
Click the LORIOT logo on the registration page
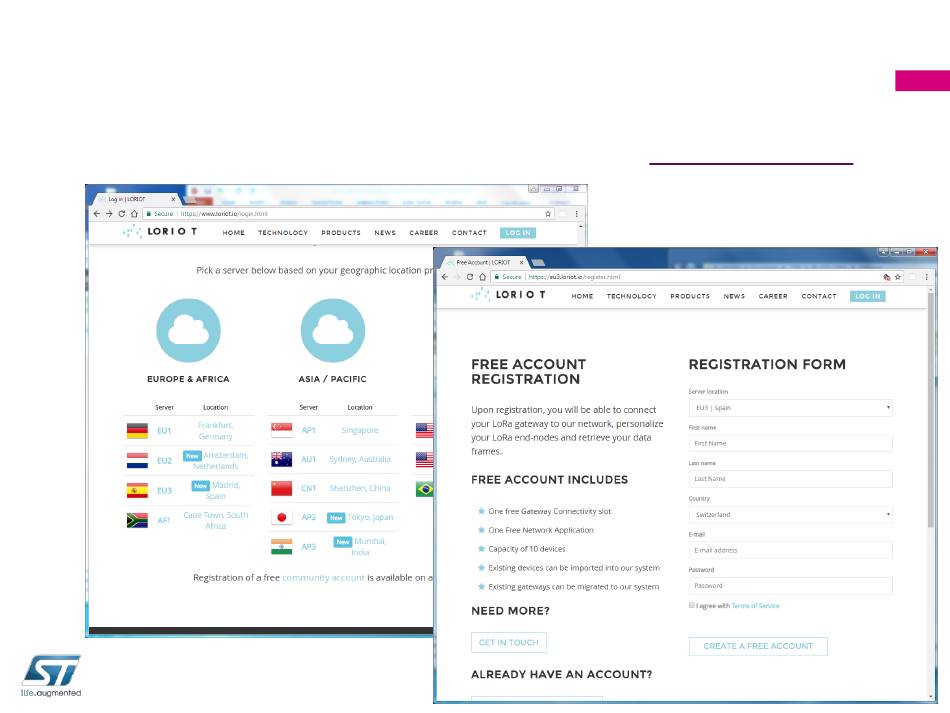click(x=508, y=295)
